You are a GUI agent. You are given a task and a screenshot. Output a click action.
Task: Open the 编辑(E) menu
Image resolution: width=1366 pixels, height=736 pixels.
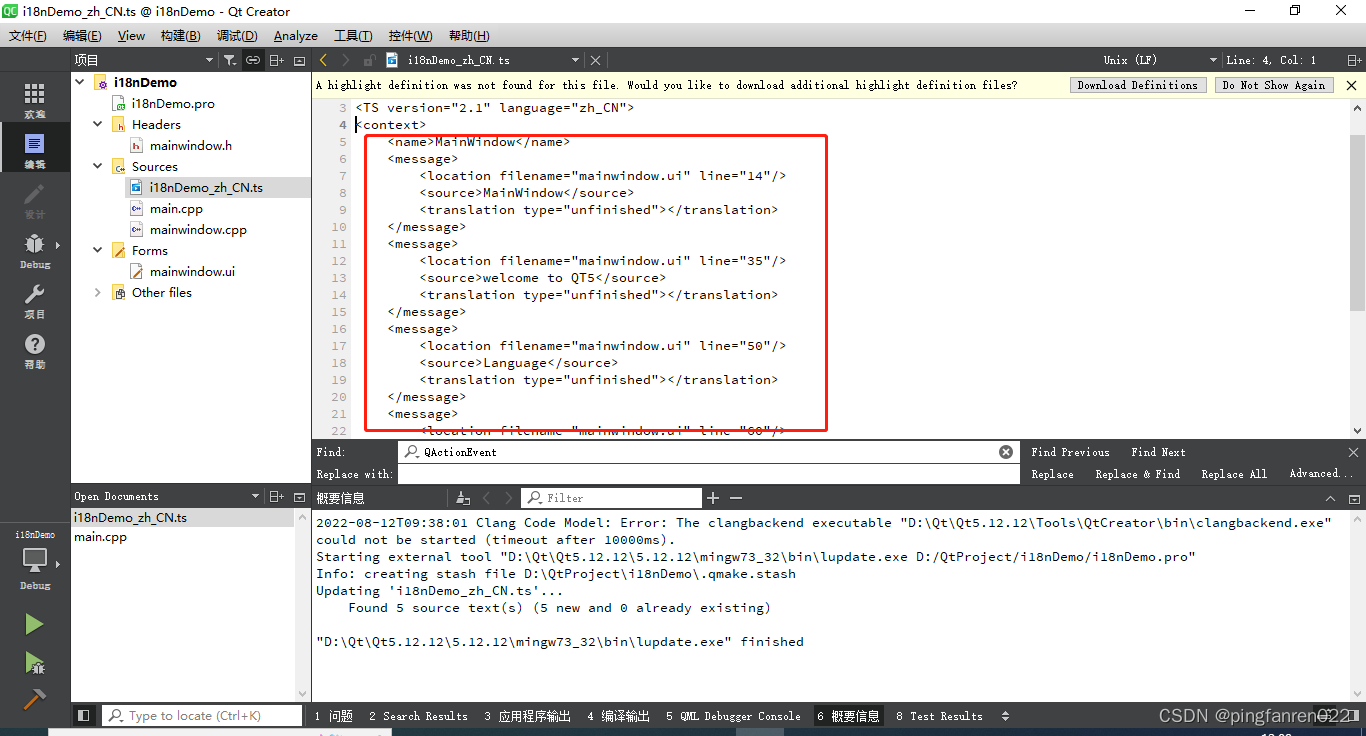(x=82, y=35)
